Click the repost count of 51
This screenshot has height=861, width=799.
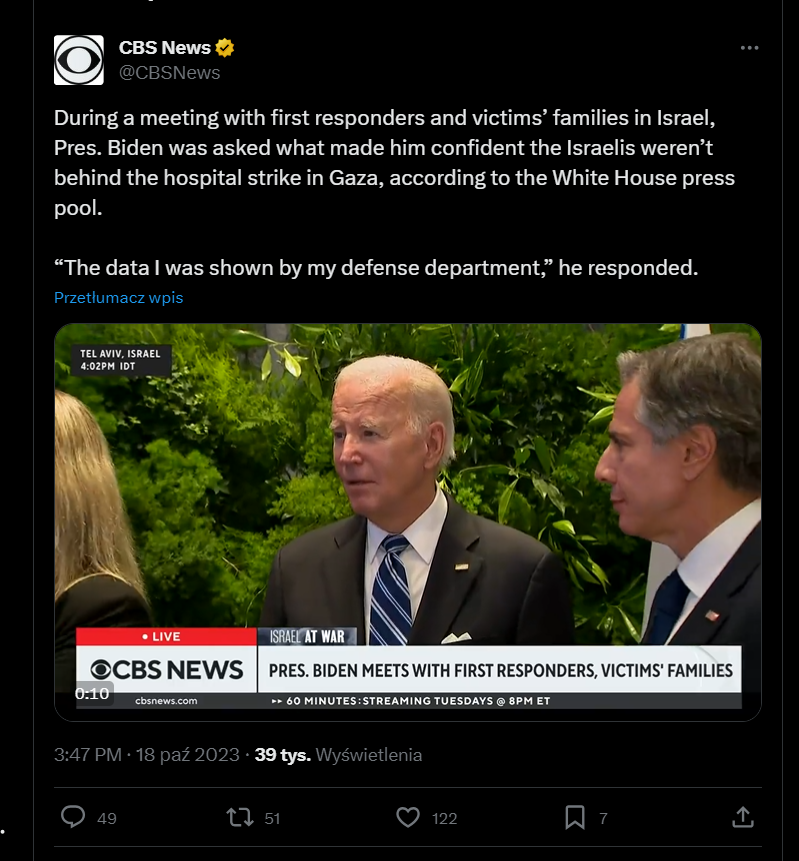(272, 818)
